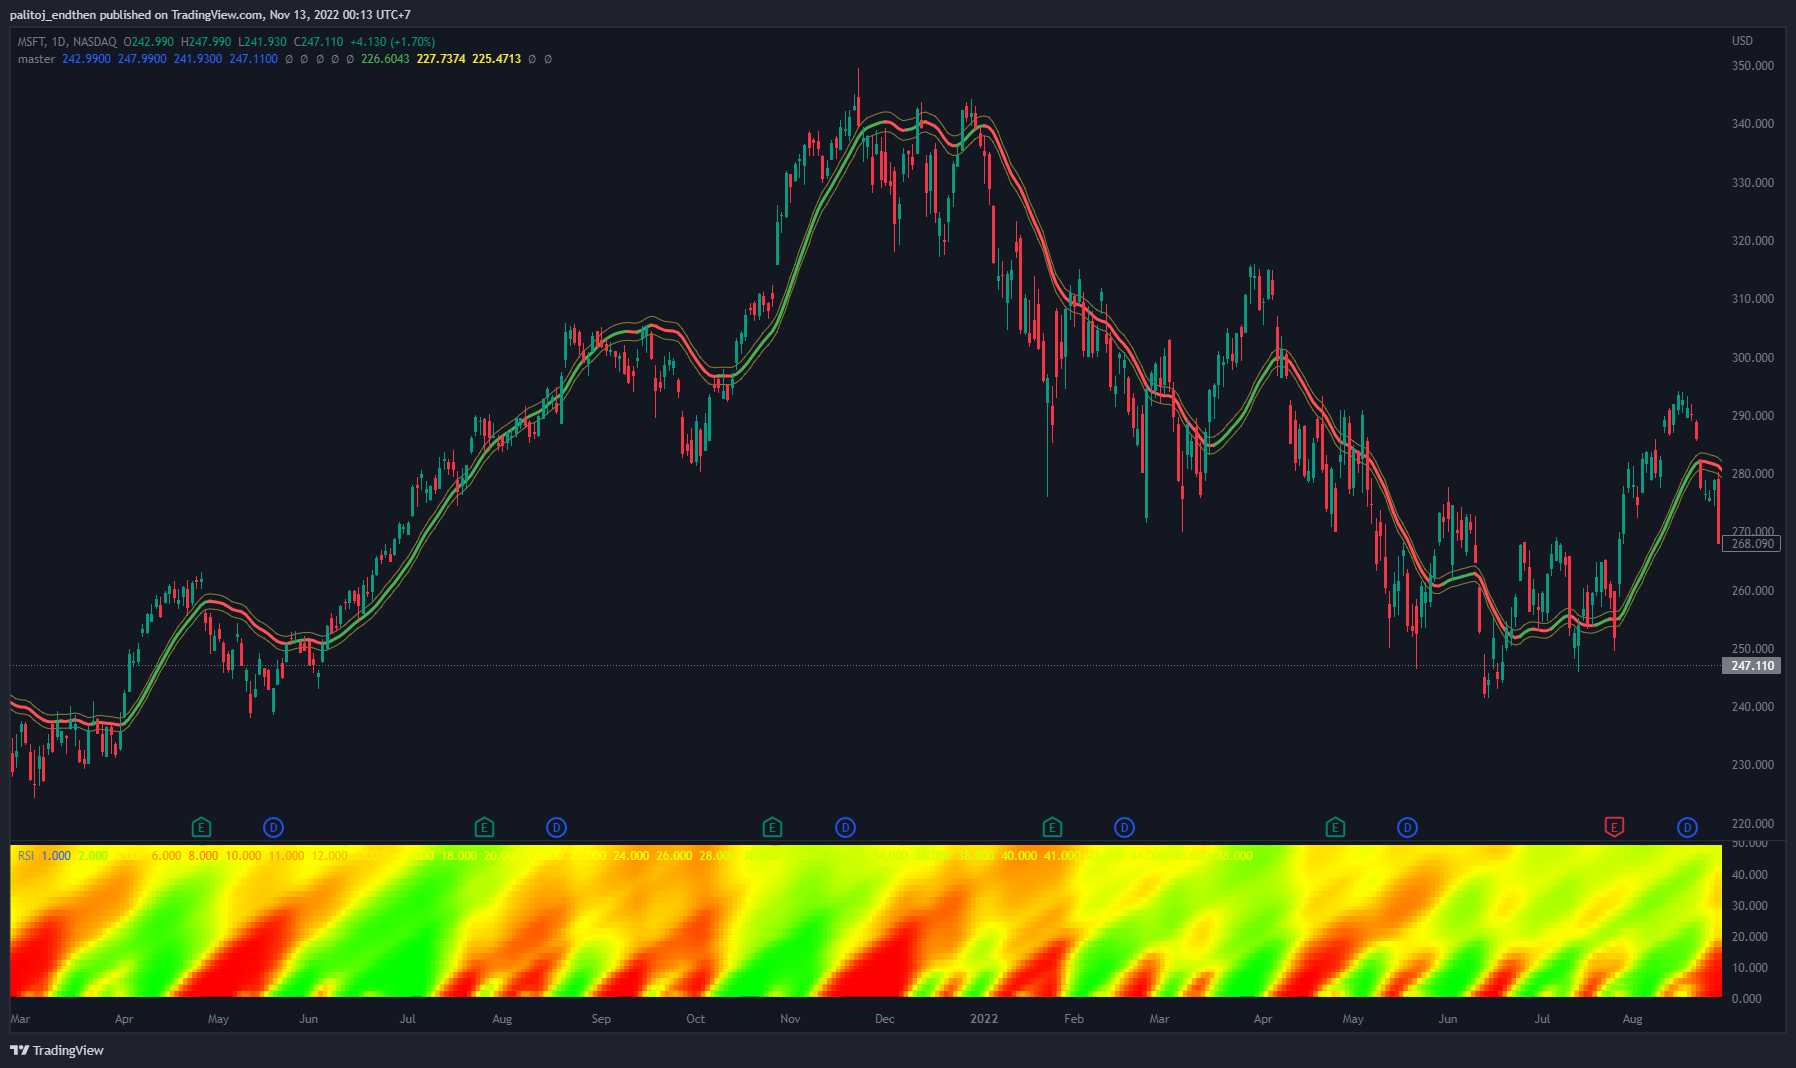
Task: Click the master indicator label
Action: (x=36, y=59)
